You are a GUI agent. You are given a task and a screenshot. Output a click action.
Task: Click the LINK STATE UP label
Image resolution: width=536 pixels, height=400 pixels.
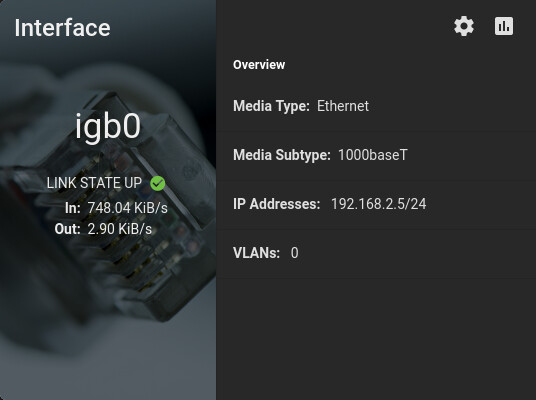(x=94, y=183)
